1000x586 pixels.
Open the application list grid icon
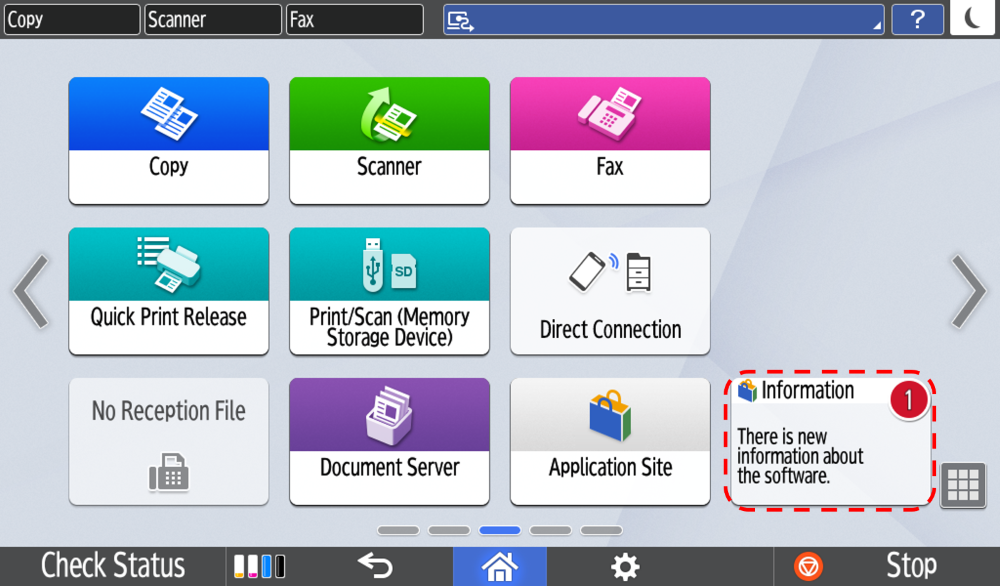[963, 485]
